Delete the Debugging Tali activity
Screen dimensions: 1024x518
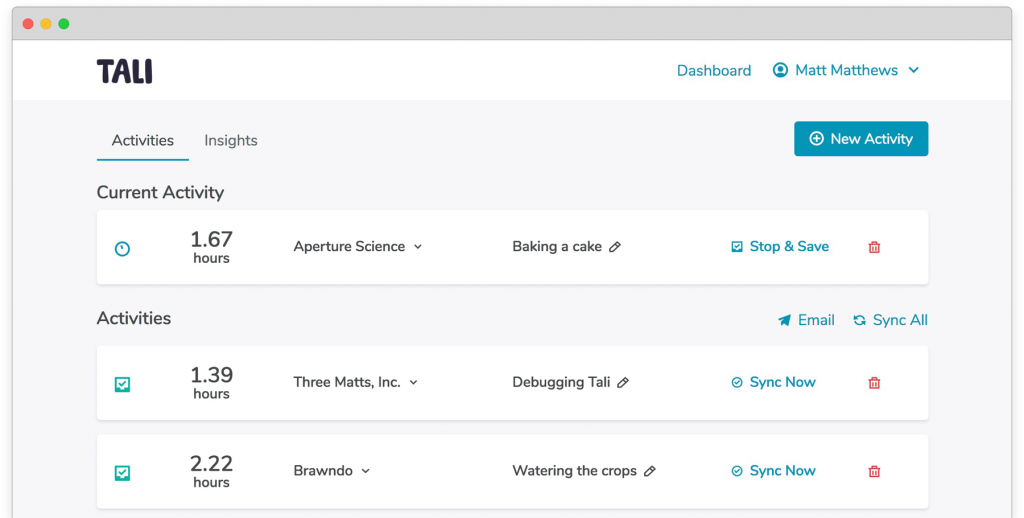[874, 383]
